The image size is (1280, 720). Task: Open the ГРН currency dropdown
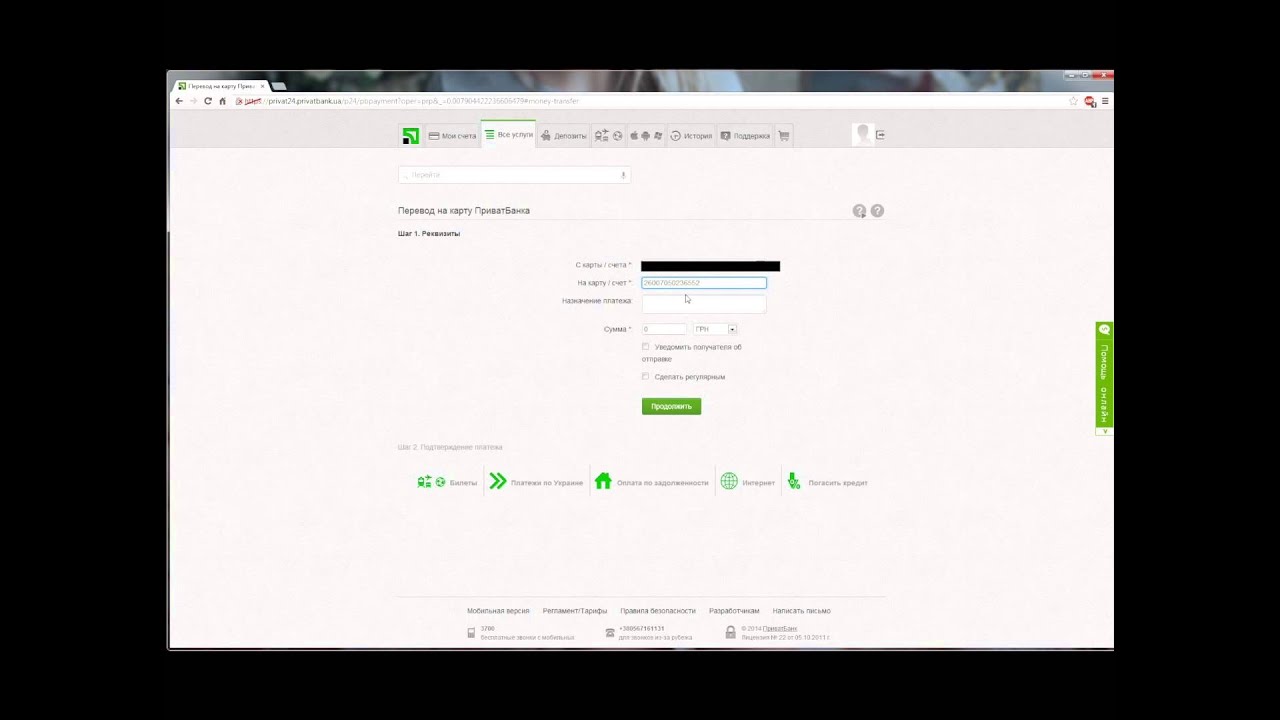(x=715, y=329)
